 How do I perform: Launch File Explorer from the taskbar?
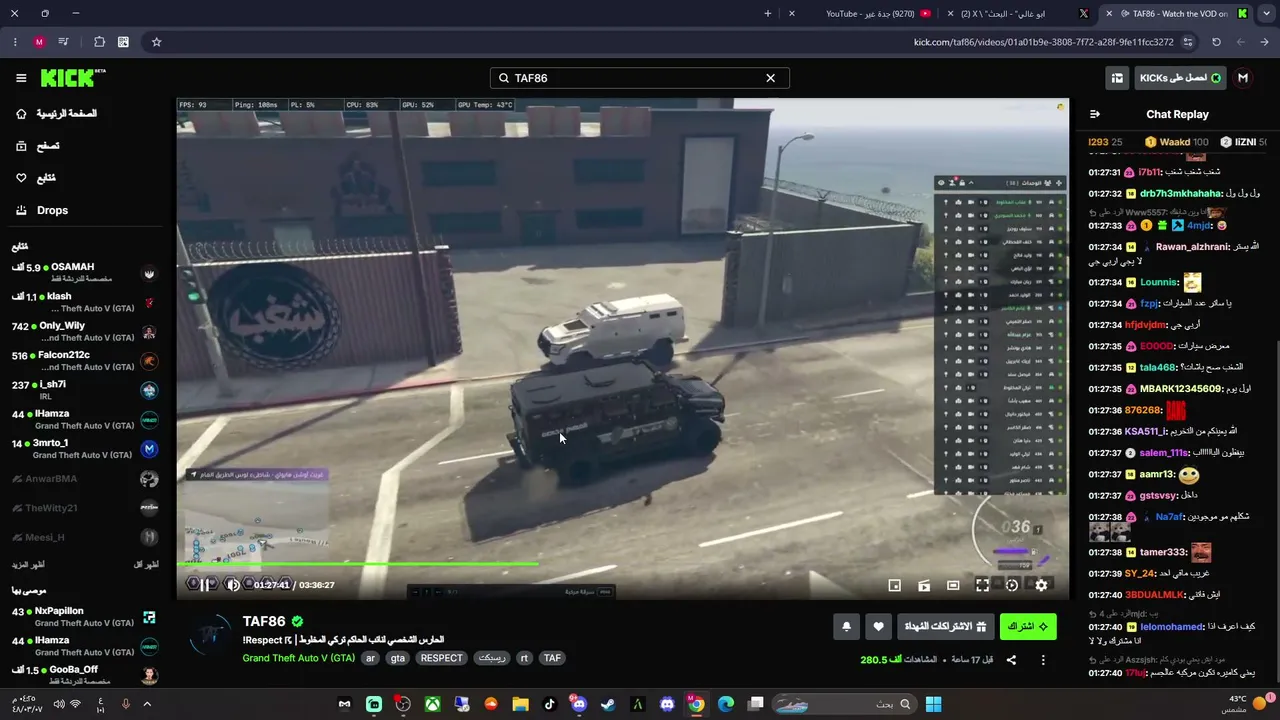tap(520, 704)
